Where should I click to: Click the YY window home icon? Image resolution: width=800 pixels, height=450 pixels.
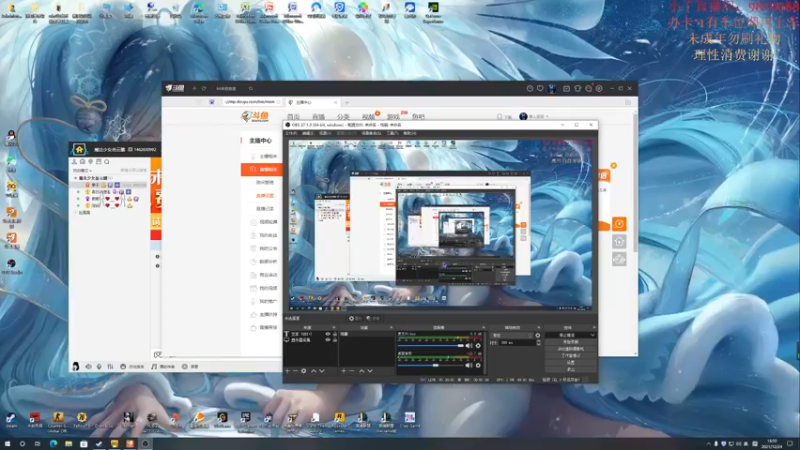[x=79, y=149]
